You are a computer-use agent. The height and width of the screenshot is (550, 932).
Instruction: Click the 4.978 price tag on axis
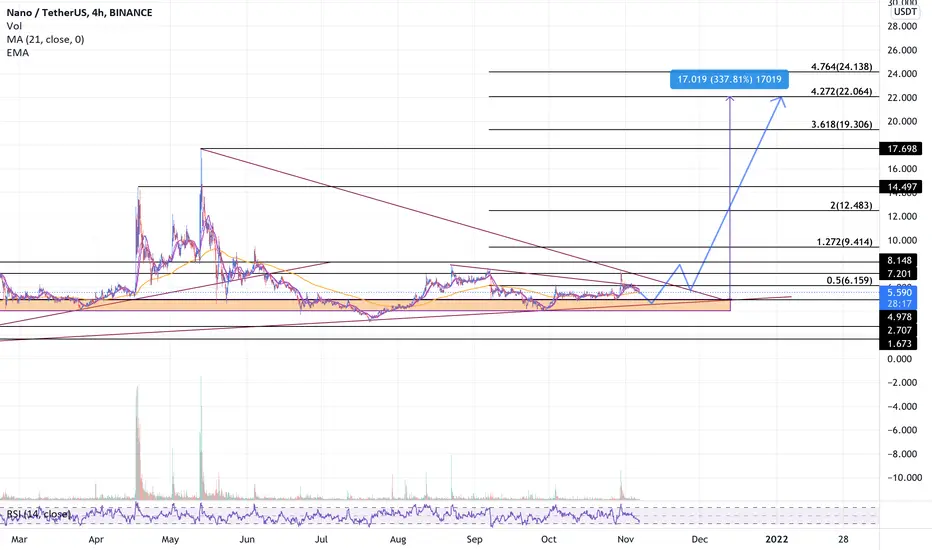click(x=899, y=317)
